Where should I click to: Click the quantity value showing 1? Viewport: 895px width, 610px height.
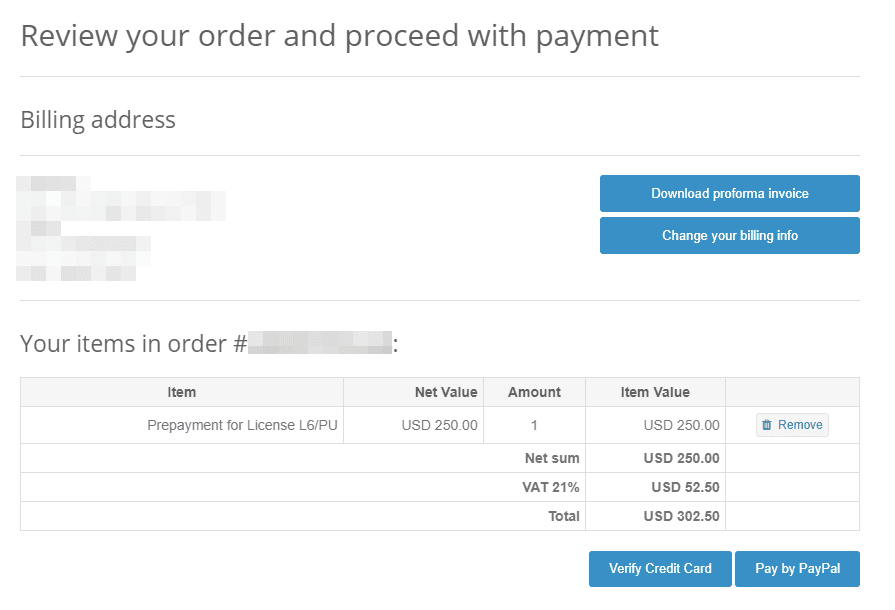click(x=534, y=424)
